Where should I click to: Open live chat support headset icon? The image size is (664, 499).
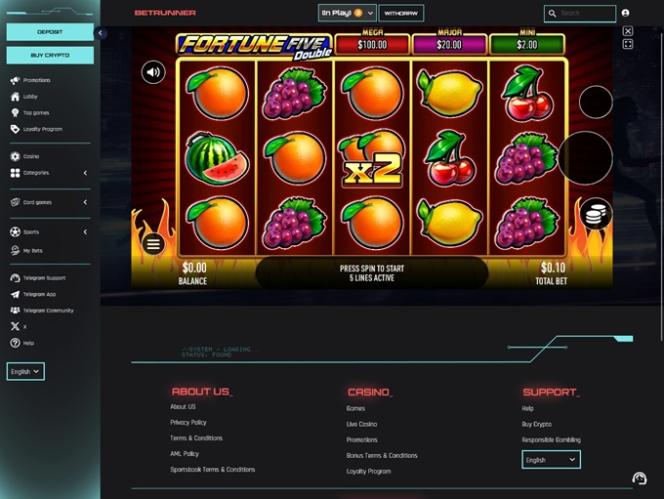(639, 479)
